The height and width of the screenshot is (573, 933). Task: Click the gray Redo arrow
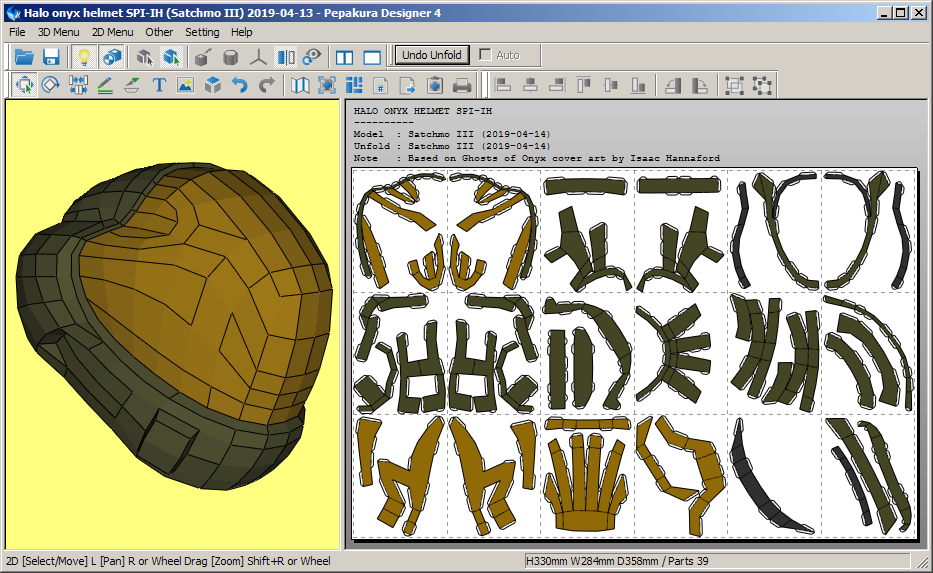point(267,85)
